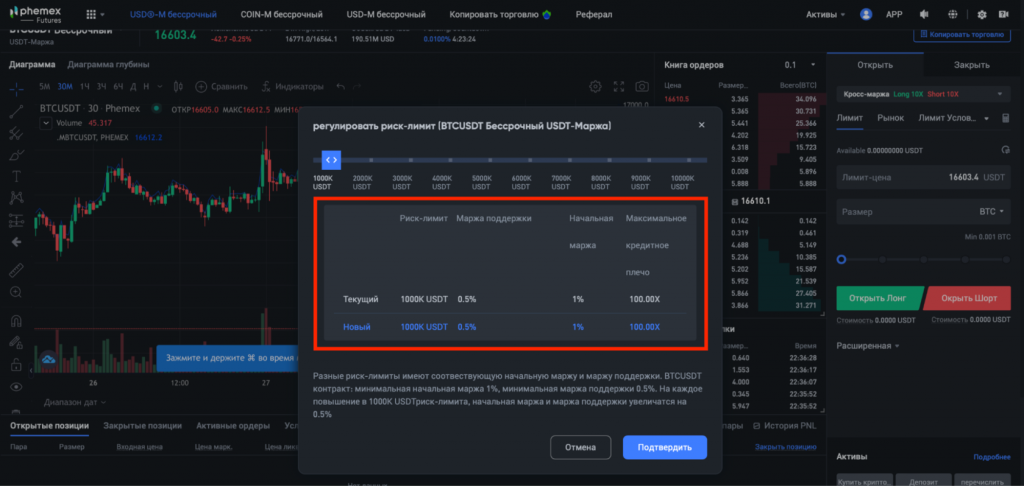Select the Text drawing tool
The image size is (1024, 486).
tap(16, 175)
